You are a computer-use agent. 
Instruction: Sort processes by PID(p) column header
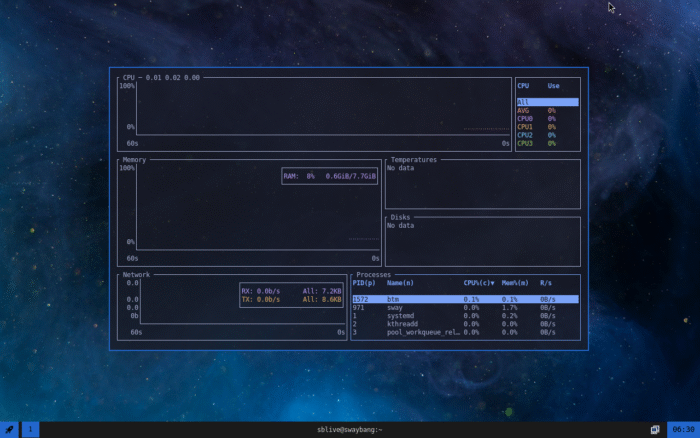point(362,283)
